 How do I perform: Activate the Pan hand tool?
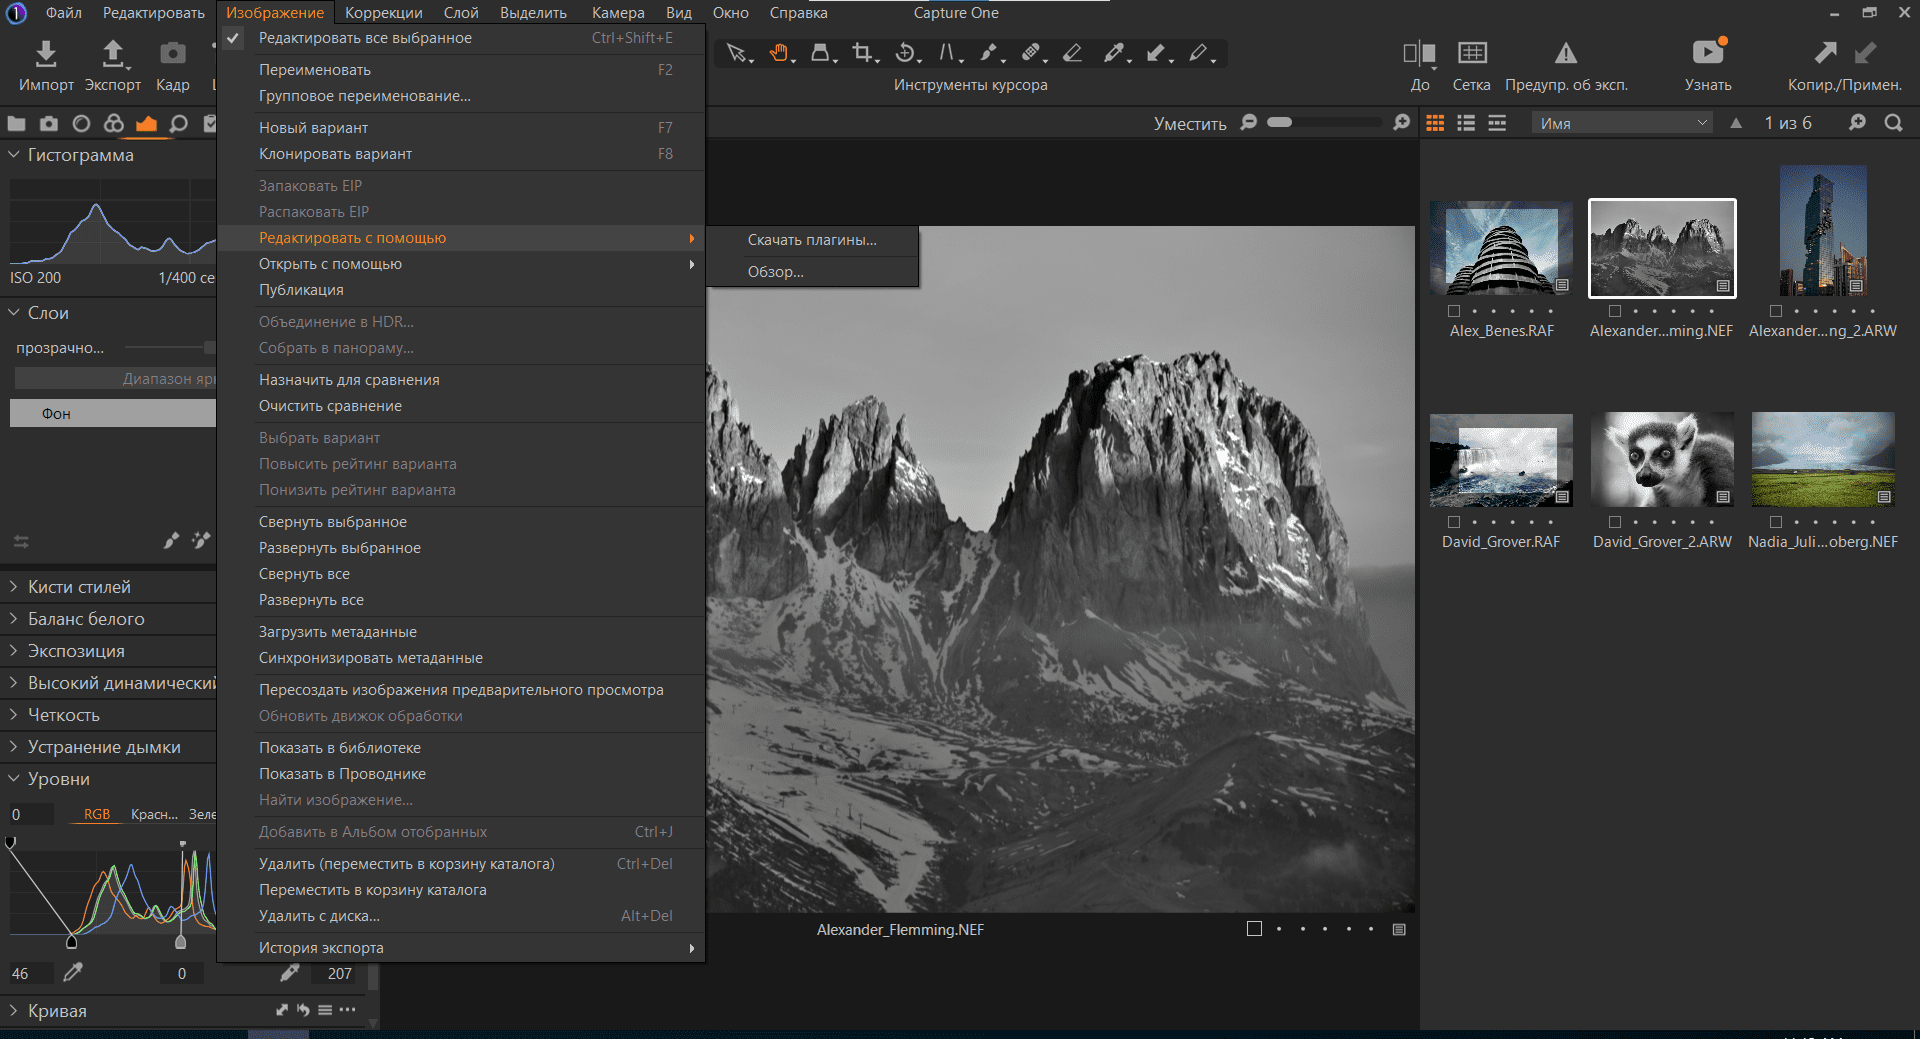click(x=779, y=53)
